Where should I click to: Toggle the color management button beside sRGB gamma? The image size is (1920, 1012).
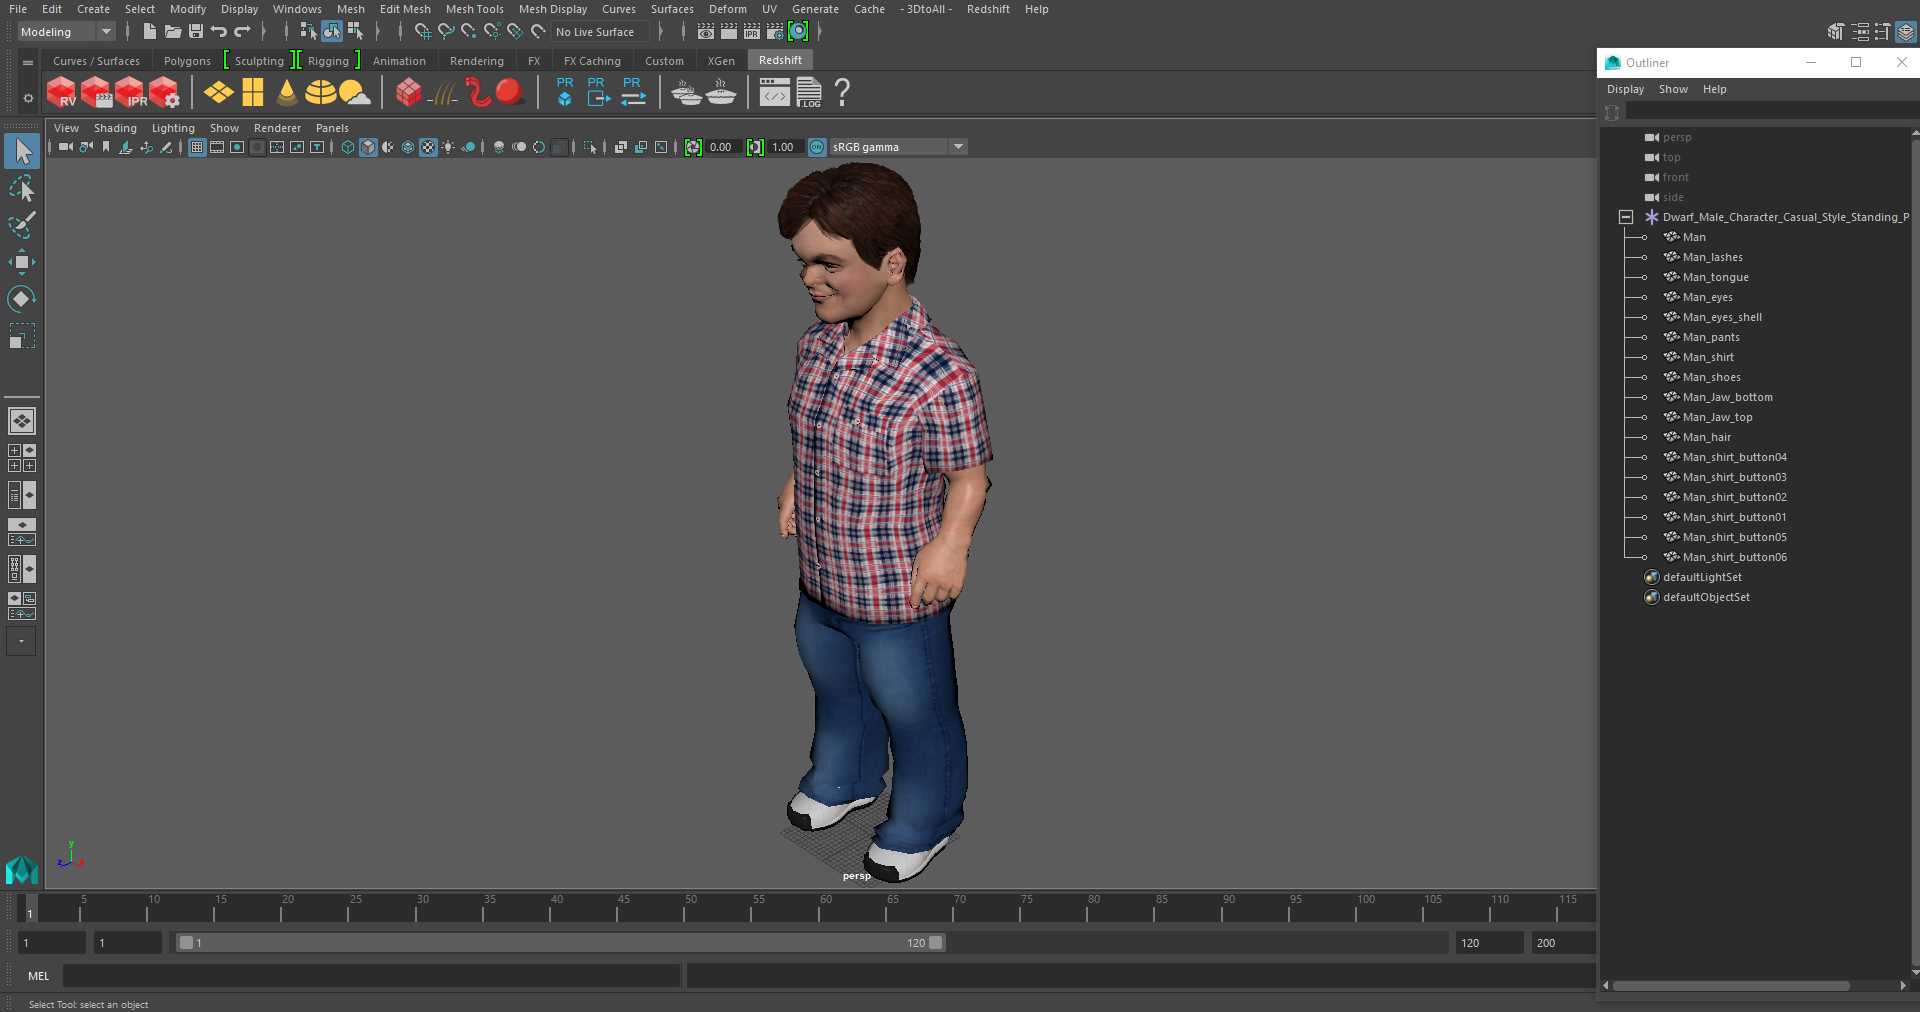pyautogui.click(x=817, y=147)
